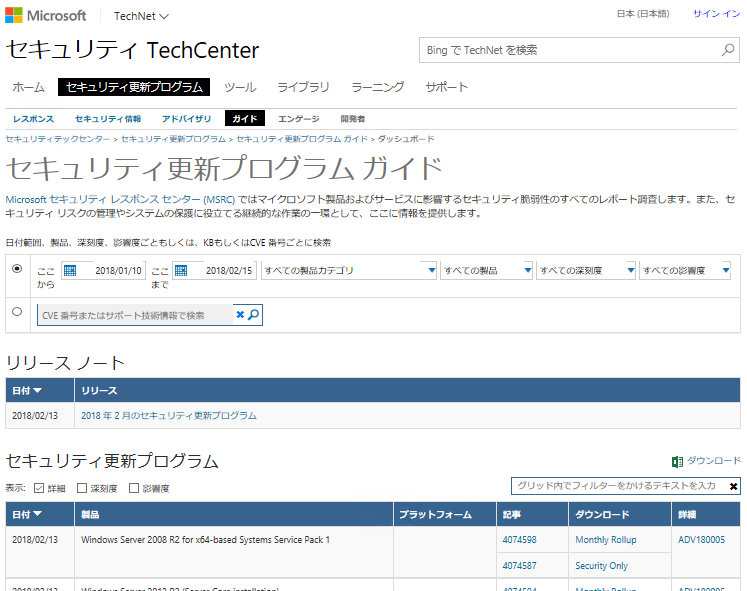Clear the CVE search box with X icon
This screenshot has width=747, height=591.
[240, 315]
